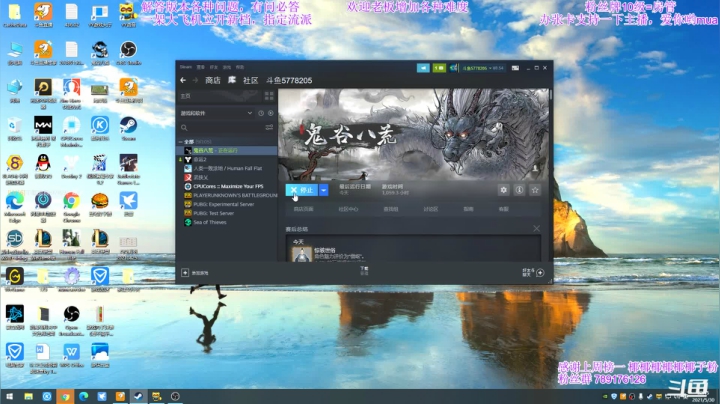
Task: Open the 主页 library home button
Action: point(220,96)
